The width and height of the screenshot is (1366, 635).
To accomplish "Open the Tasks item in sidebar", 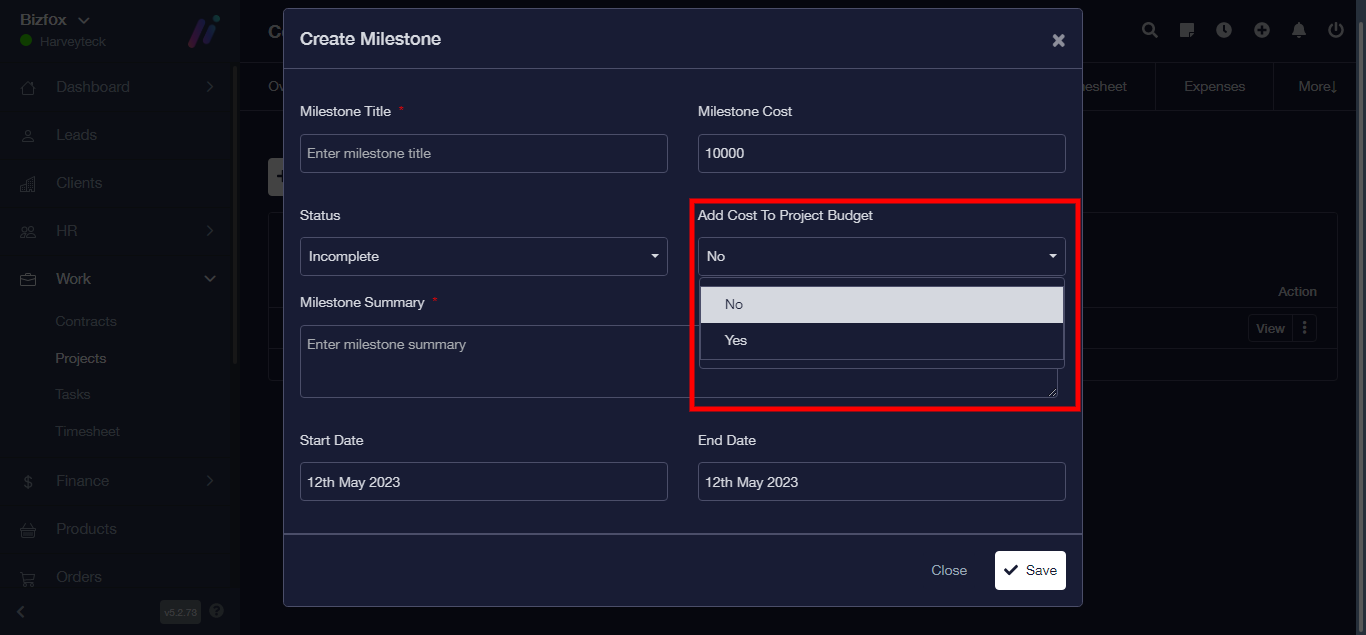I will coord(73,395).
